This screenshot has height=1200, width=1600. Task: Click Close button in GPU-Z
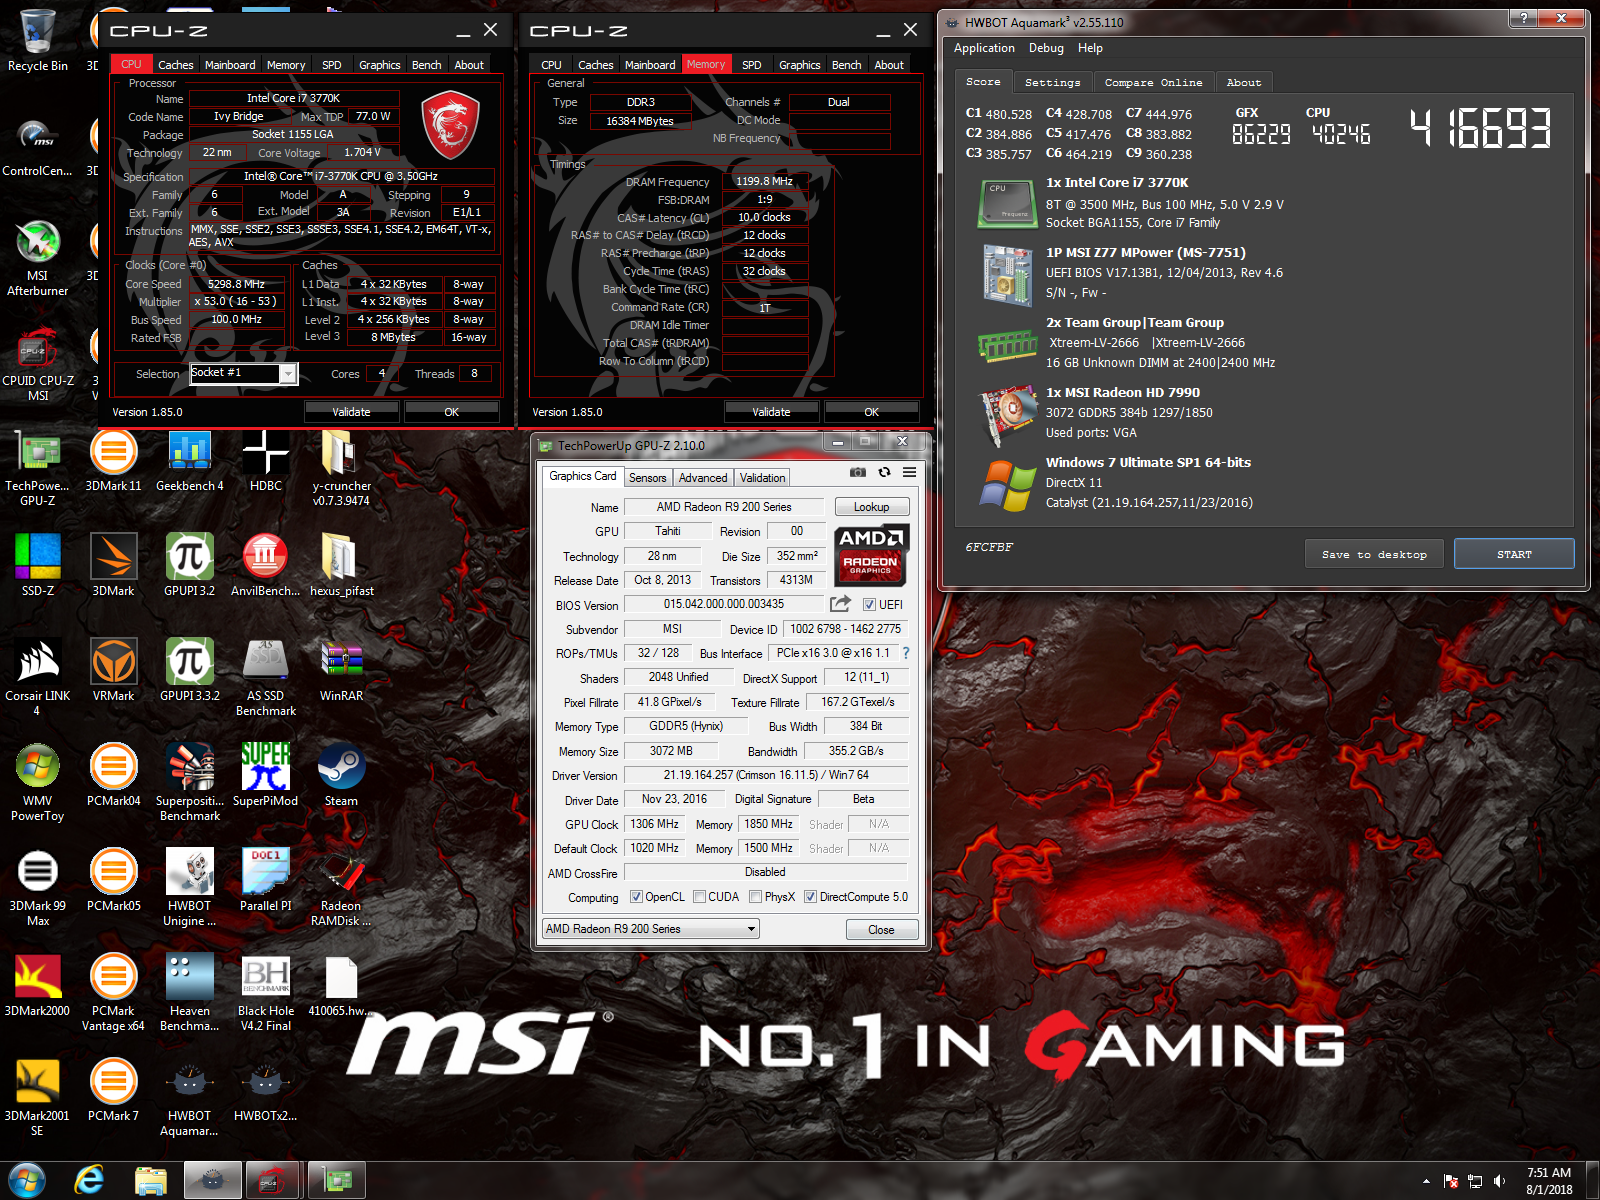[x=881, y=930]
